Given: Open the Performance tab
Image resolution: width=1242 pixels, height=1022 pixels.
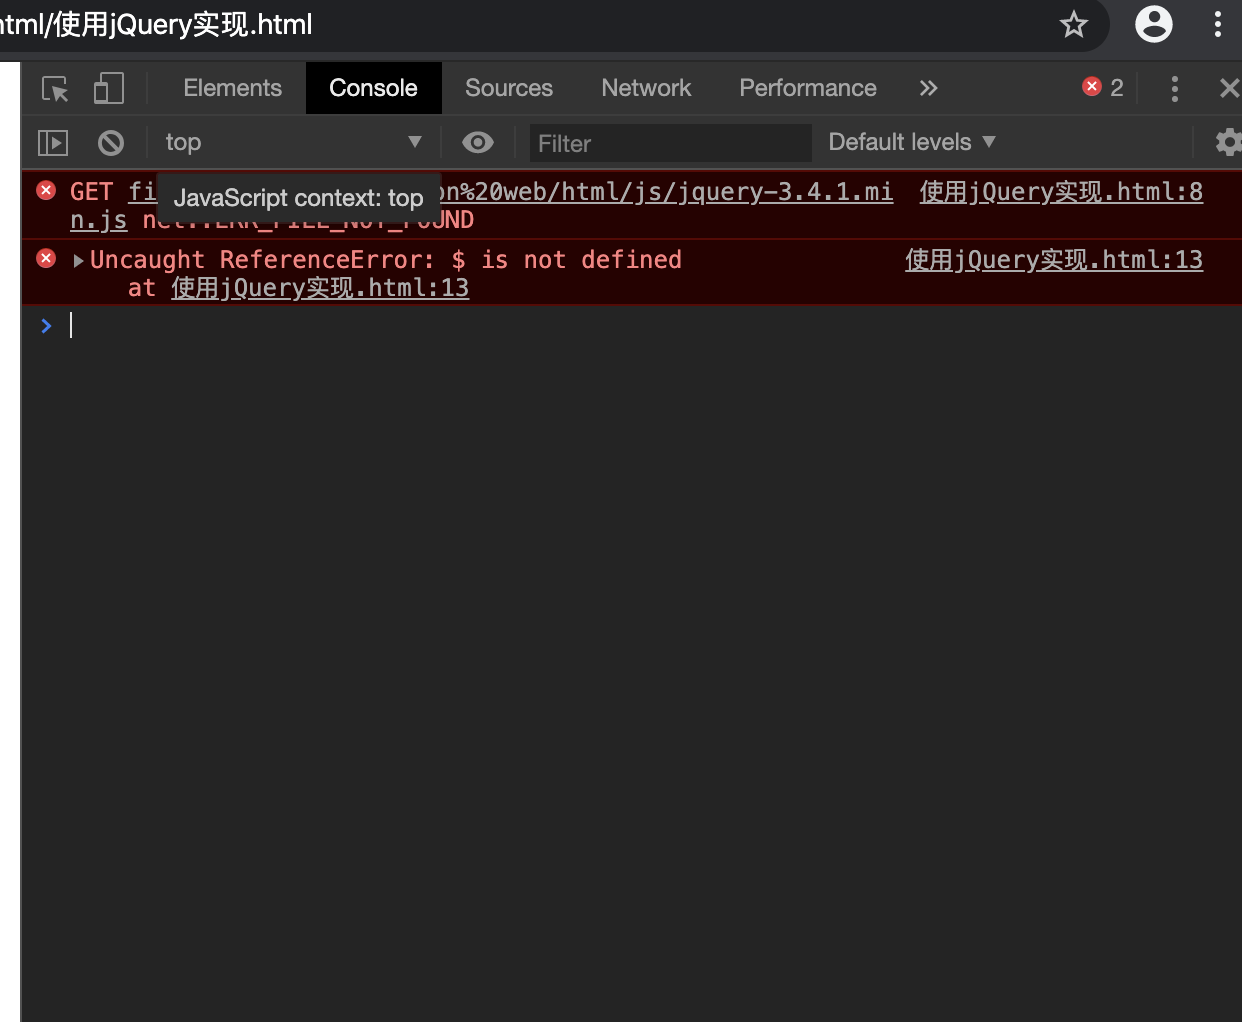Looking at the screenshot, I should tap(808, 88).
